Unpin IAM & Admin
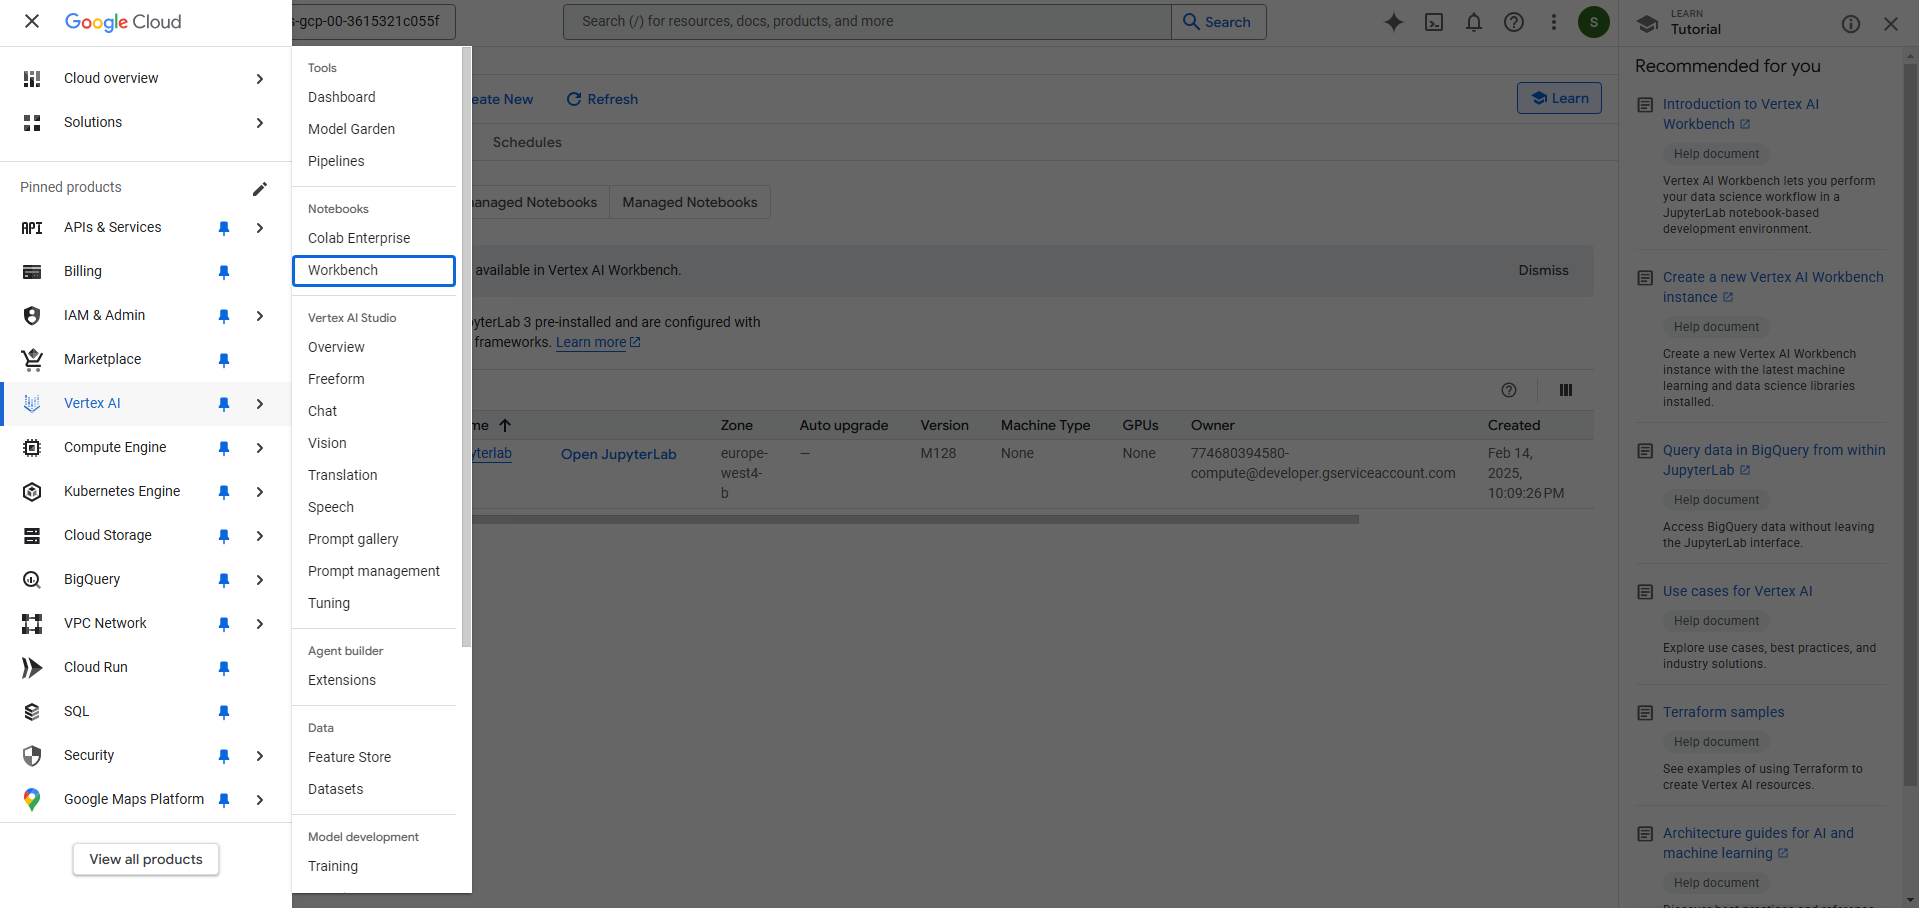This screenshot has height=908, width=1919. pos(224,316)
